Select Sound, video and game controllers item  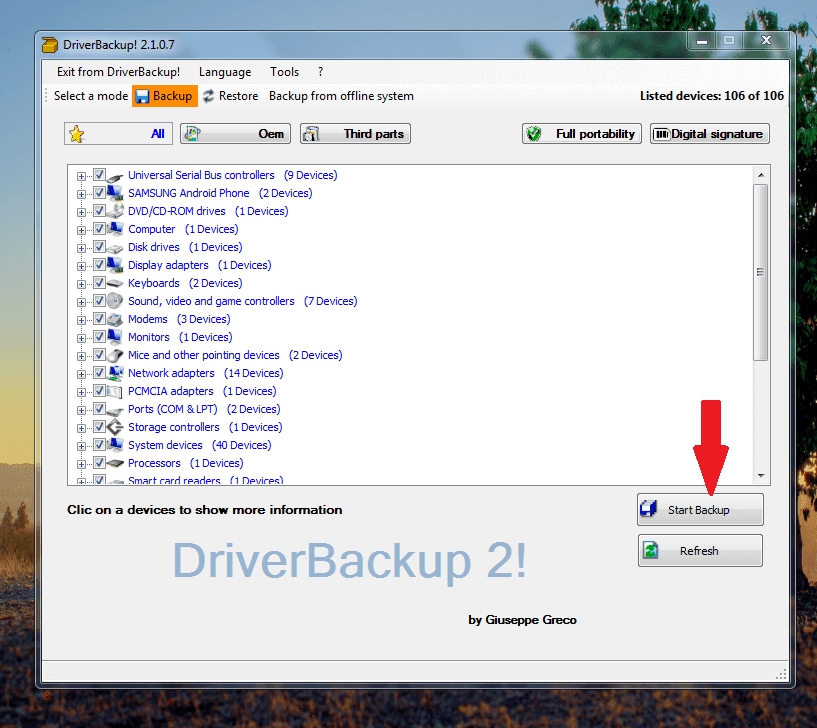pyautogui.click(x=211, y=301)
